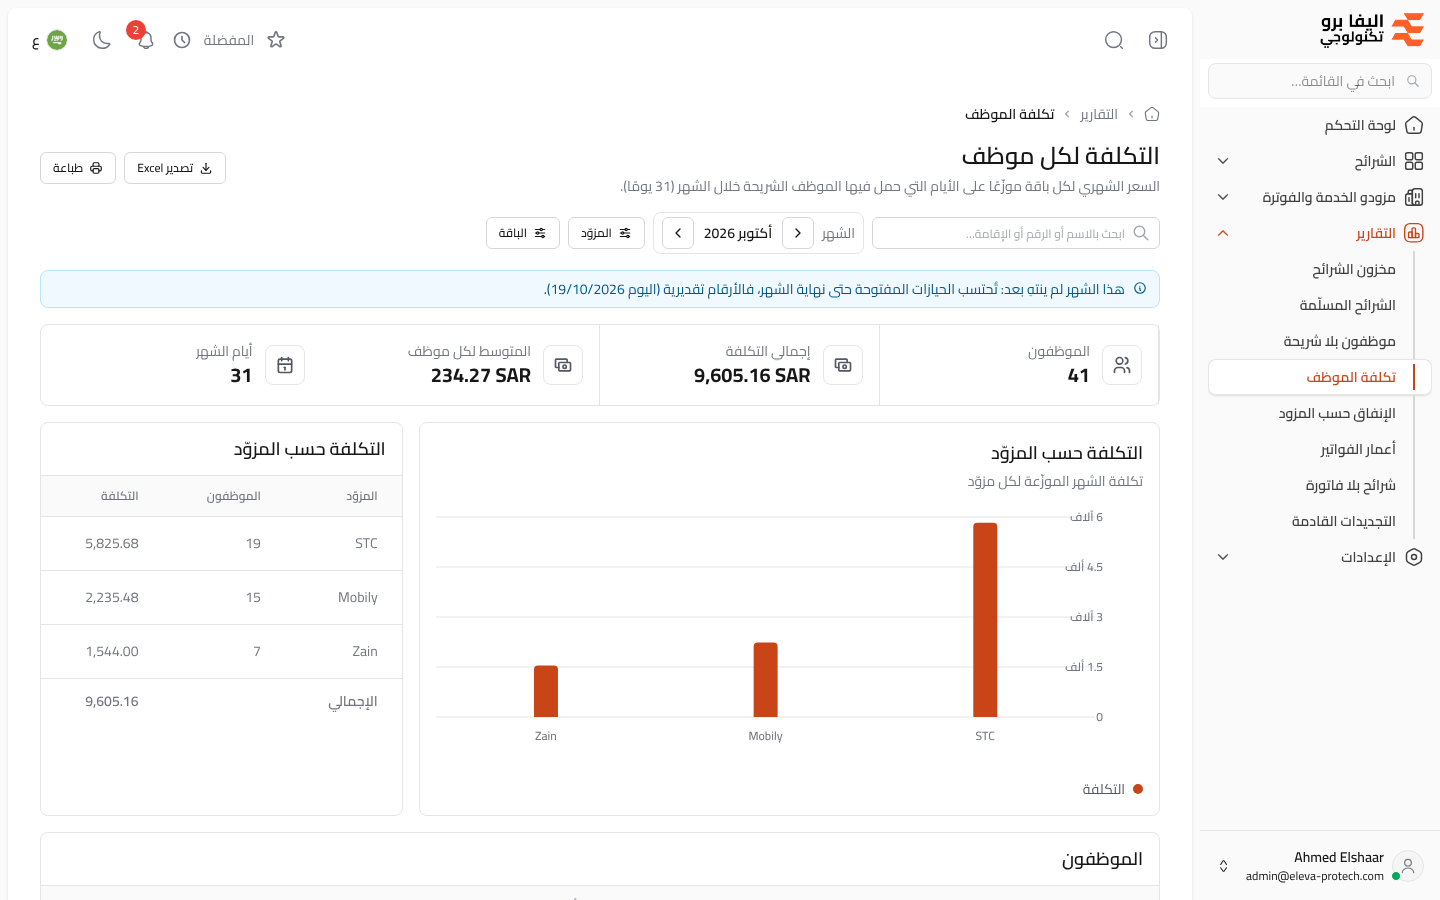The height and width of the screenshot is (900, 1440).
Task: Open Ahmed Elshaar account menu
Action: click(x=1320, y=866)
